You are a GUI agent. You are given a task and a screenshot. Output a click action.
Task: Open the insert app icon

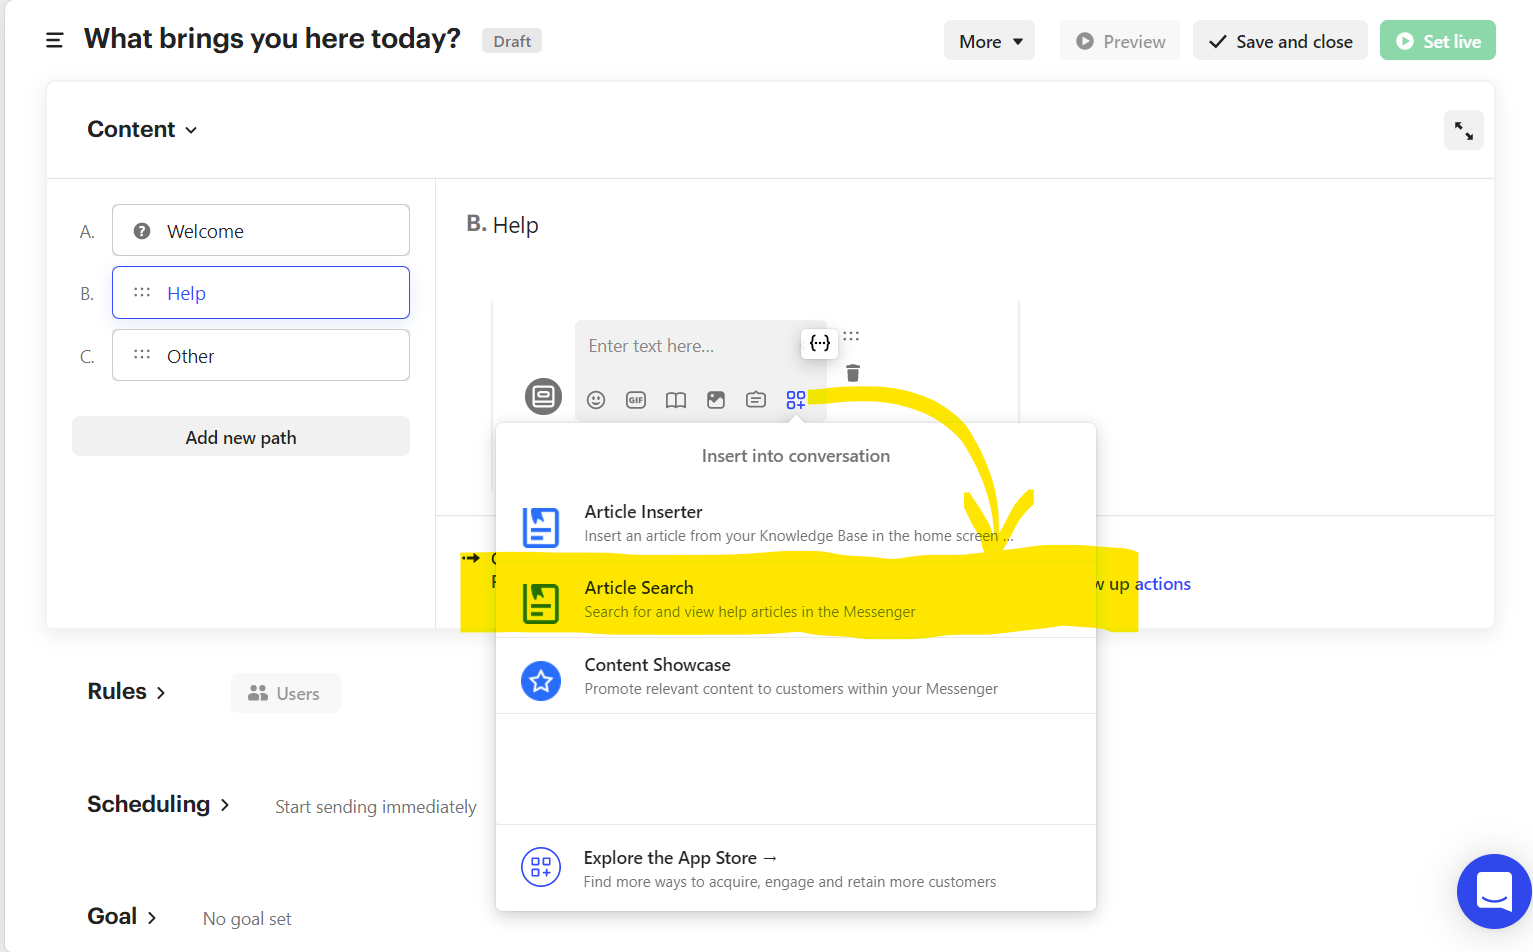tap(796, 400)
